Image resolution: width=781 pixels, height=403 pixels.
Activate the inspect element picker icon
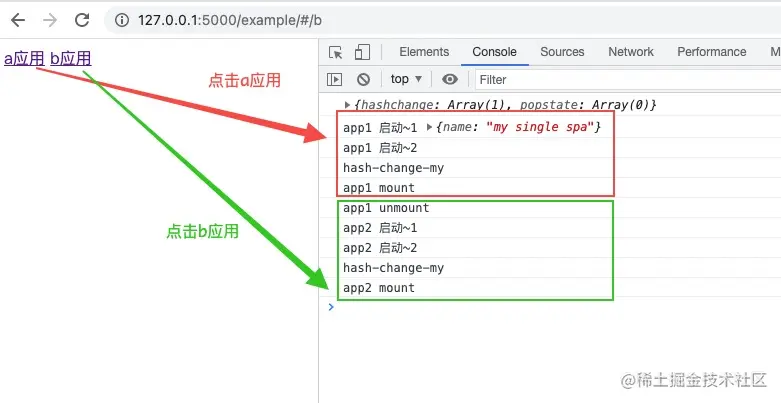pyautogui.click(x=336, y=52)
